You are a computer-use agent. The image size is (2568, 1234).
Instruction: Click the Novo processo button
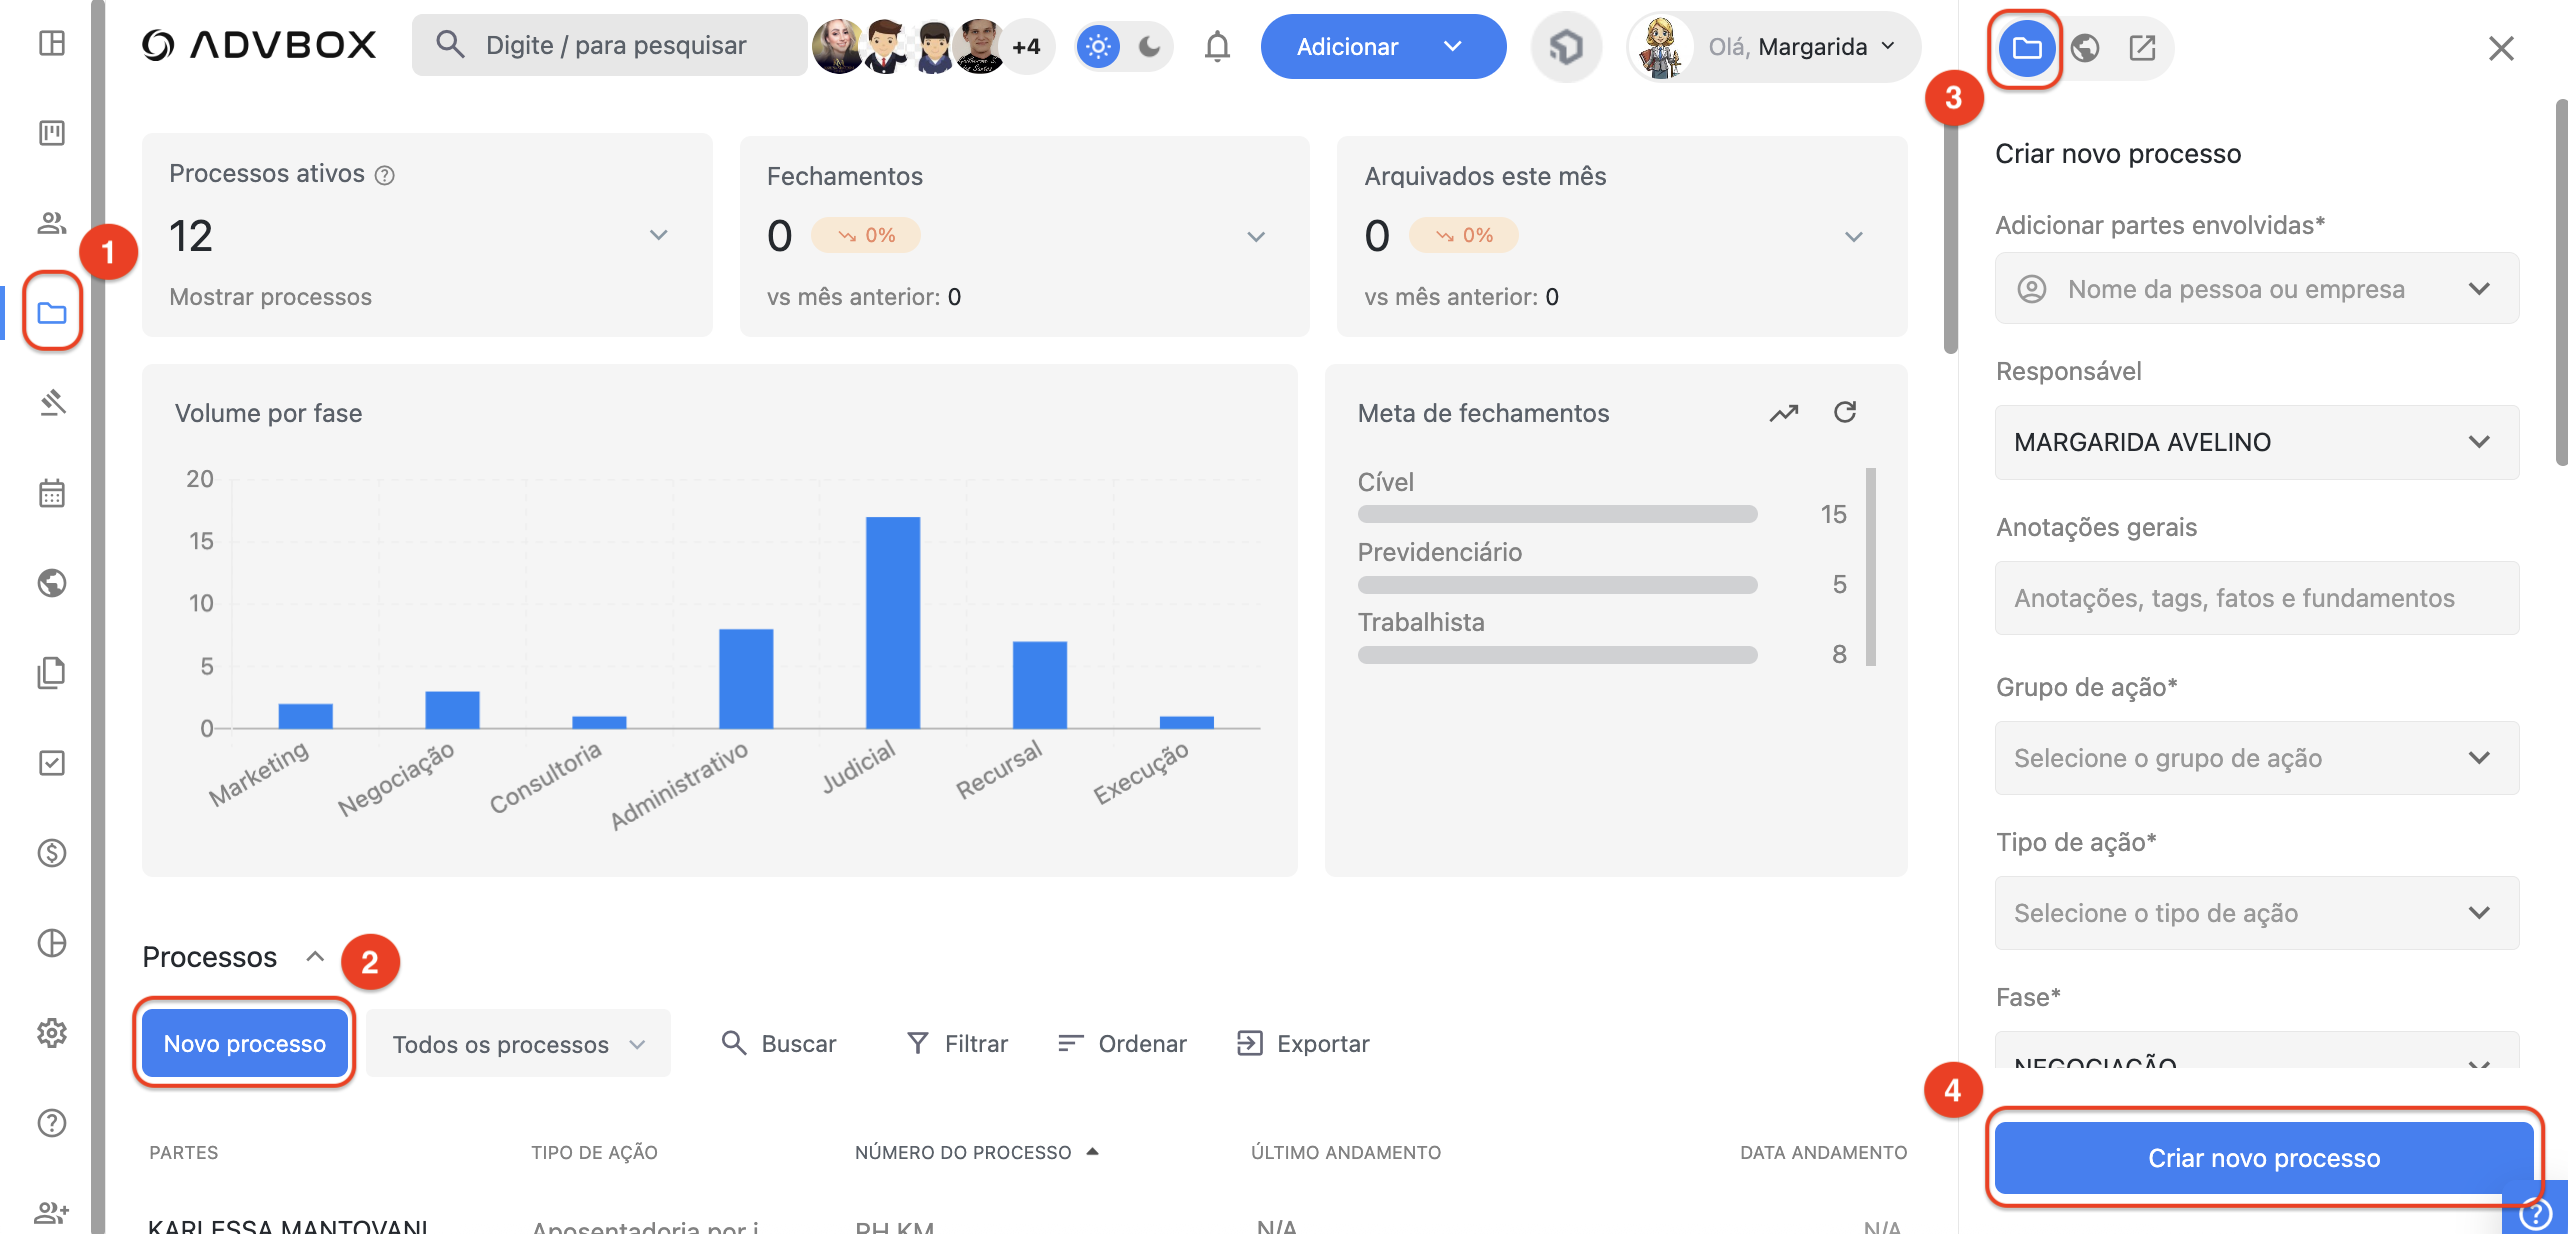tap(245, 1044)
